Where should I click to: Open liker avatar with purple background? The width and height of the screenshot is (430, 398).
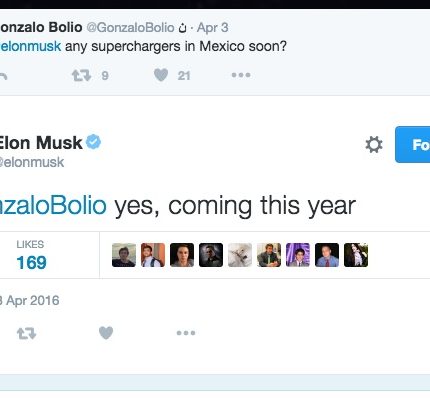(298, 255)
